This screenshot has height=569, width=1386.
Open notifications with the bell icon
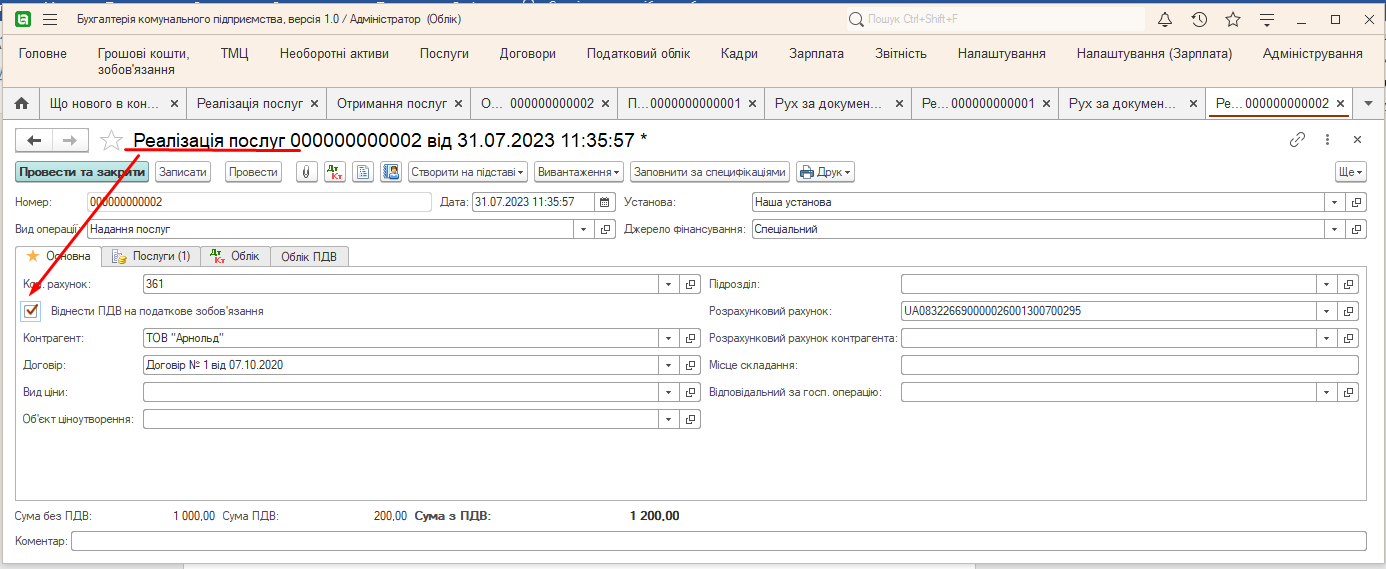click(x=1165, y=20)
